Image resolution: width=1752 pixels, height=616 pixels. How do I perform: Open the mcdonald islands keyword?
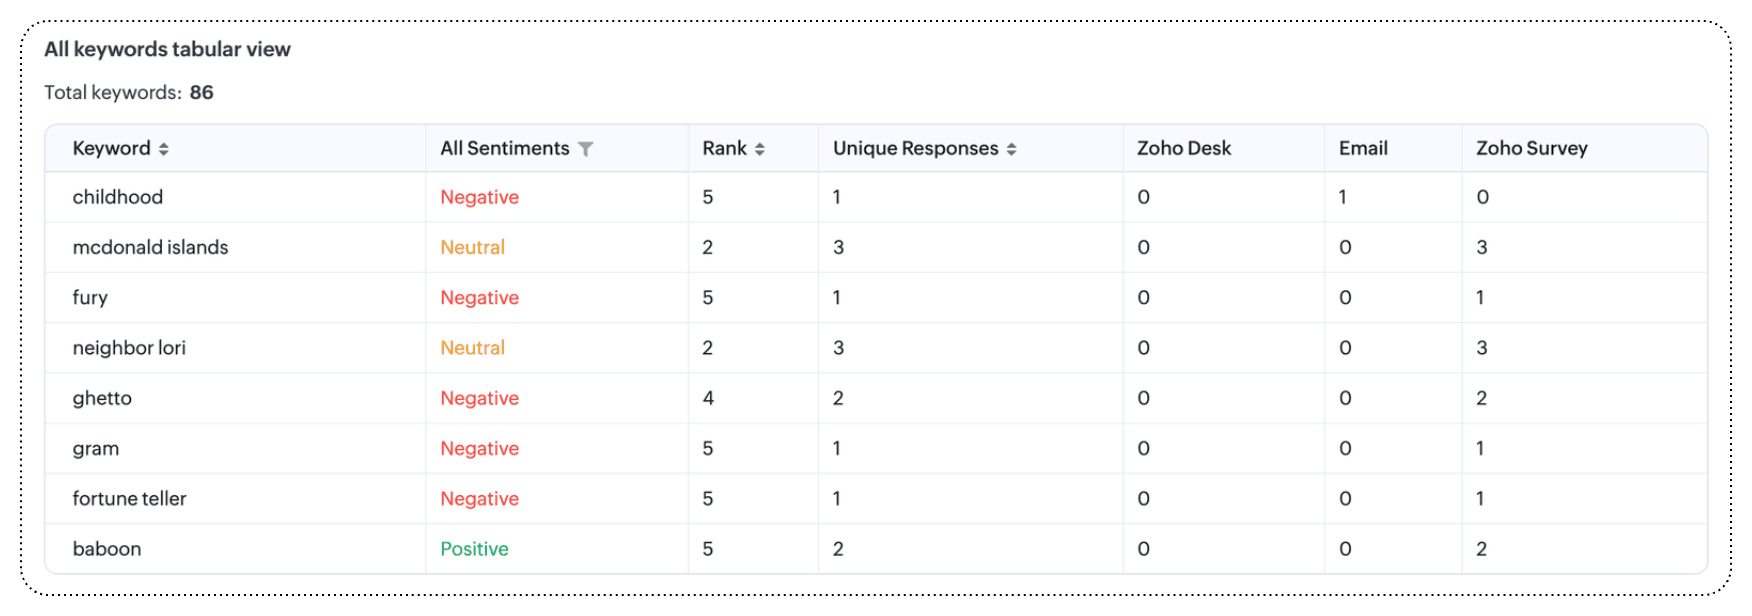[150, 247]
